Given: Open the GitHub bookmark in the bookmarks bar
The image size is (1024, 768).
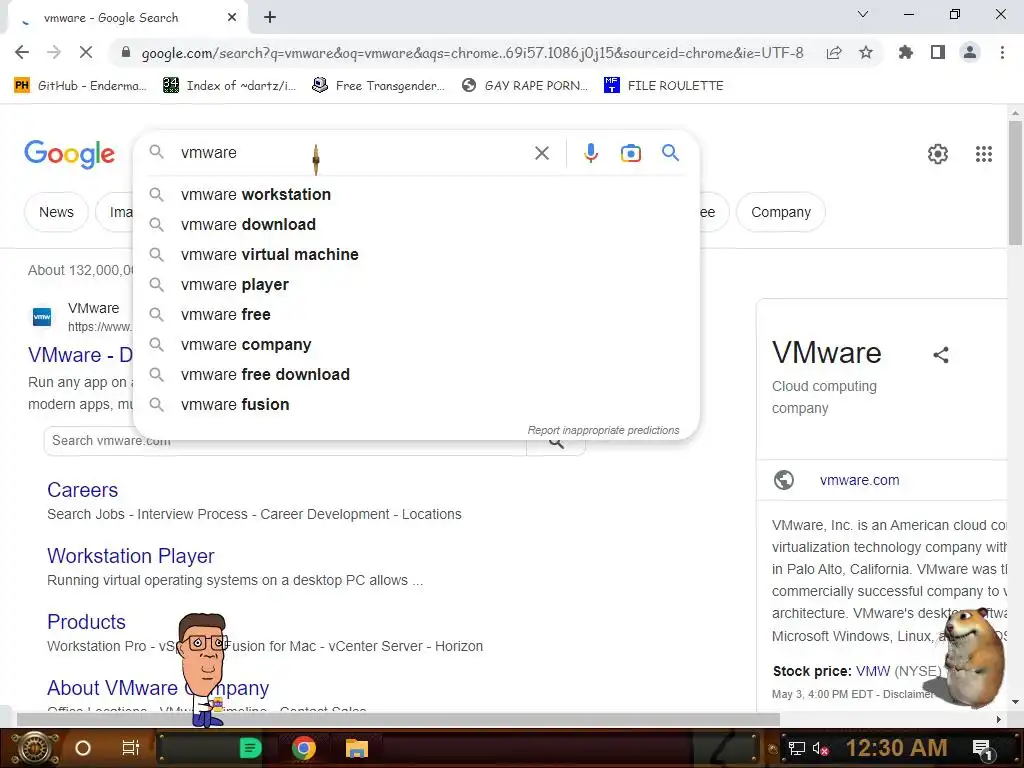Looking at the screenshot, I should [80, 86].
